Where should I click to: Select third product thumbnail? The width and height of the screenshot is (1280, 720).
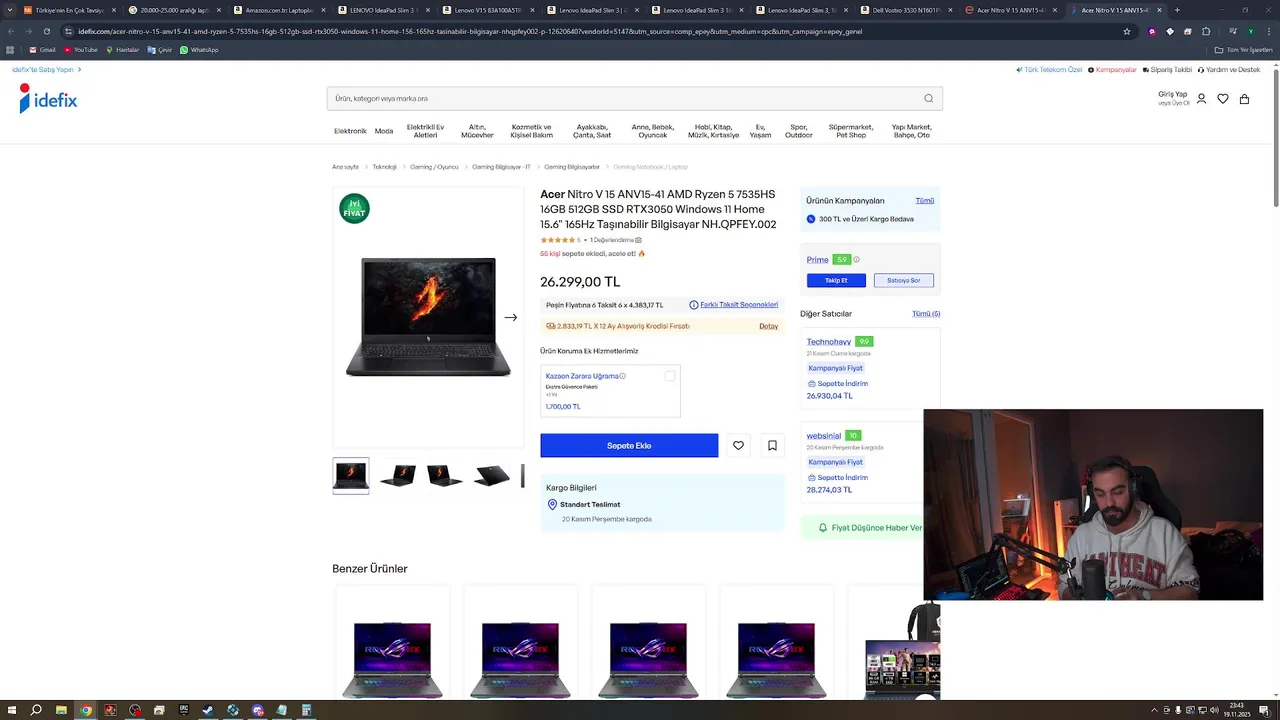[x=445, y=476]
